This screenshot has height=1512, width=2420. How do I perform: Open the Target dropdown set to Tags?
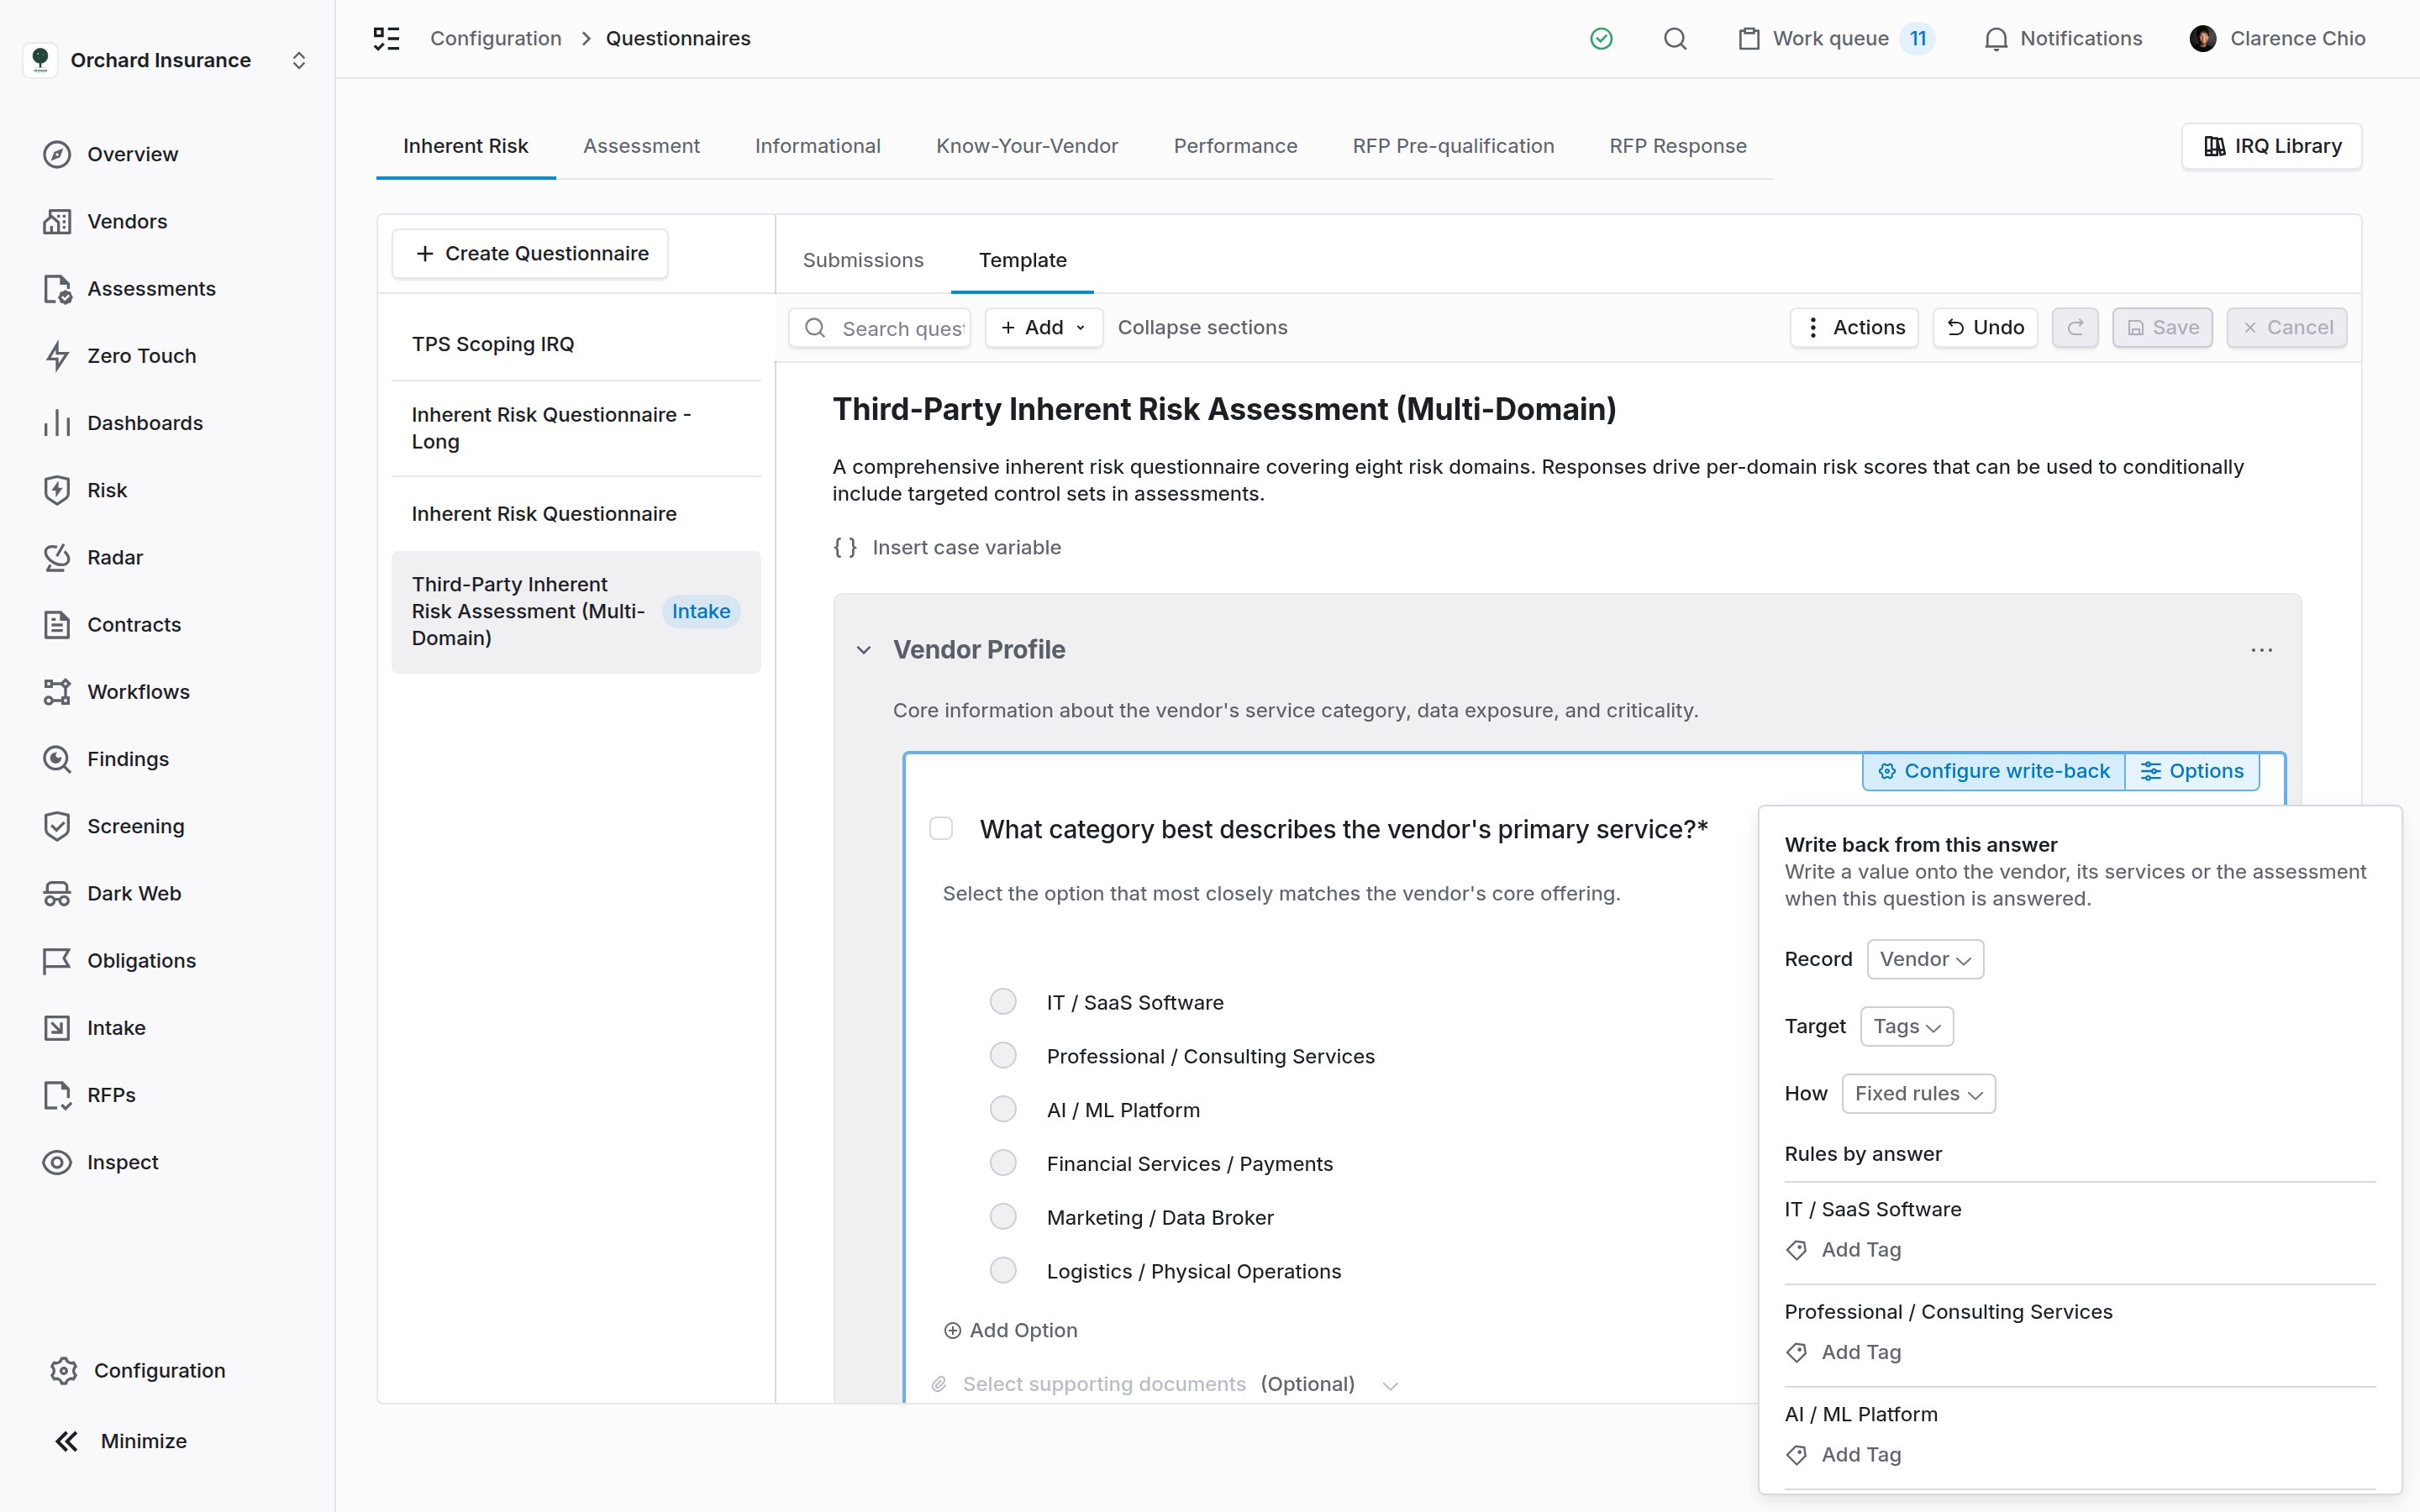coord(1906,1027)
